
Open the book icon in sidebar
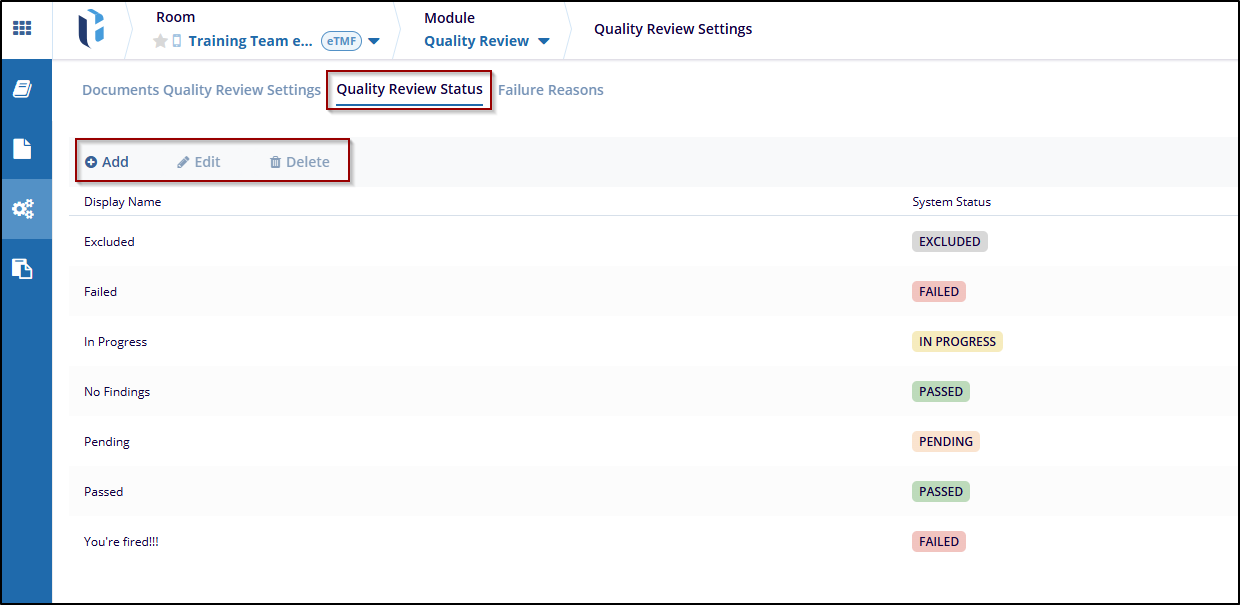(22, 90)
